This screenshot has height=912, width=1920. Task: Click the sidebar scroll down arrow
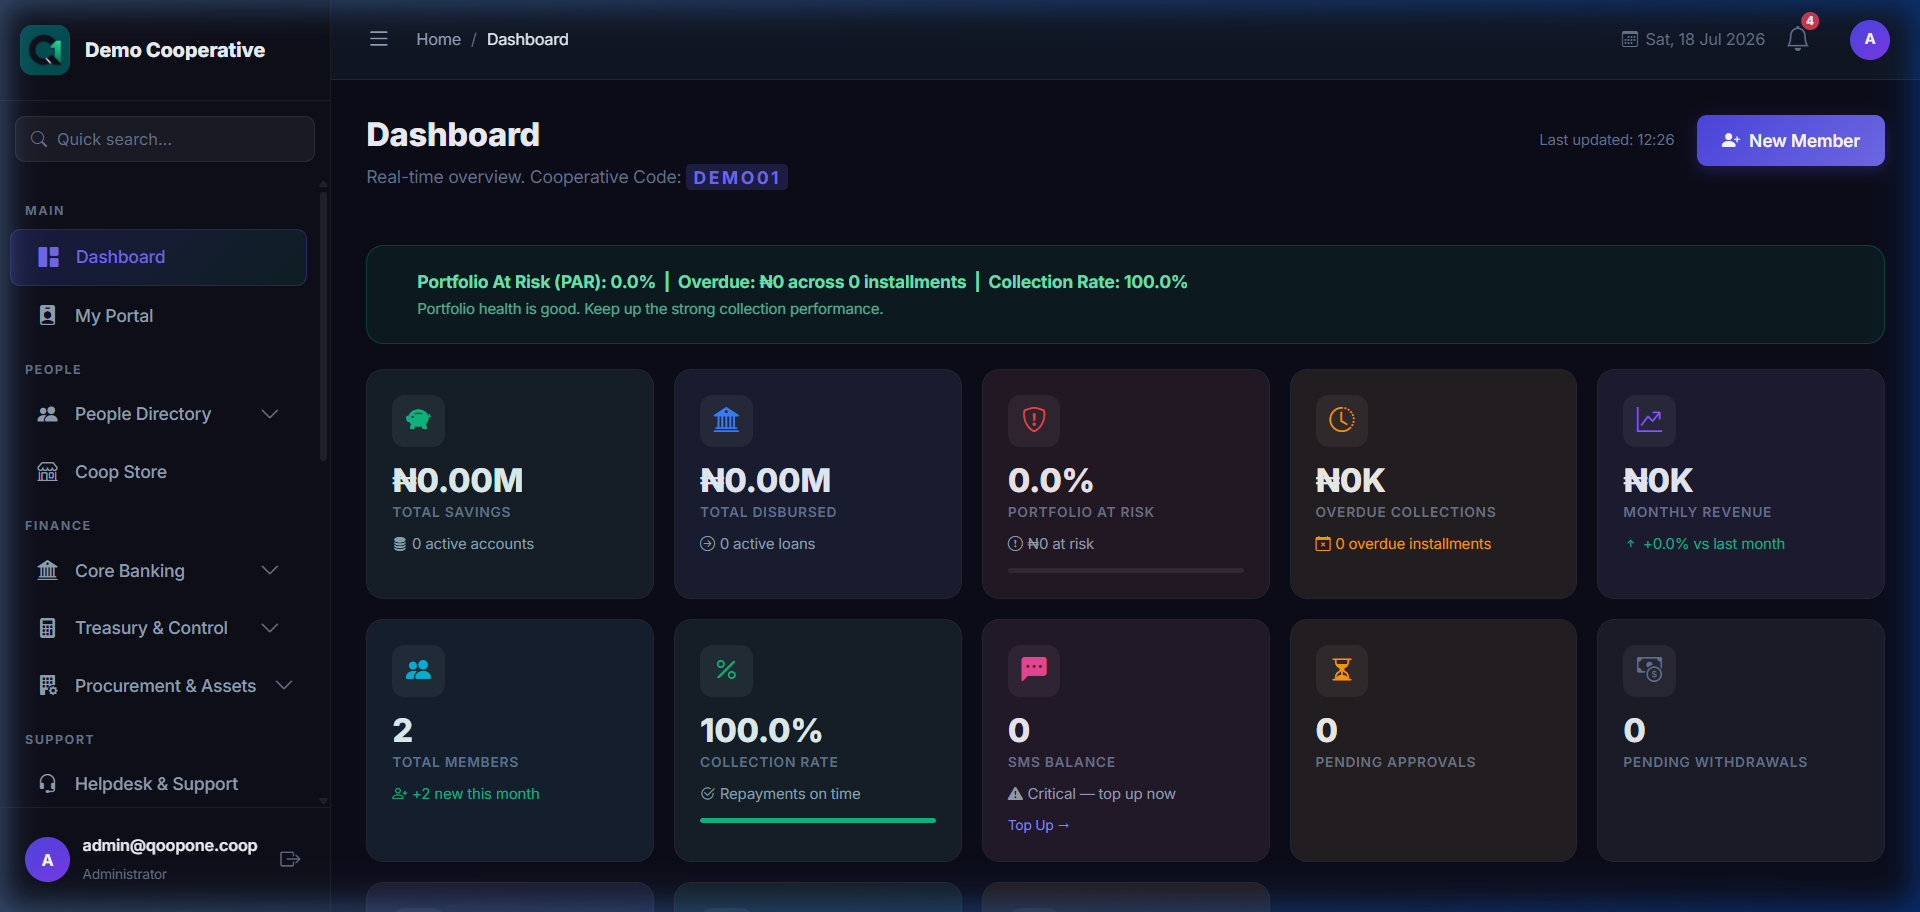coord(323,801)
